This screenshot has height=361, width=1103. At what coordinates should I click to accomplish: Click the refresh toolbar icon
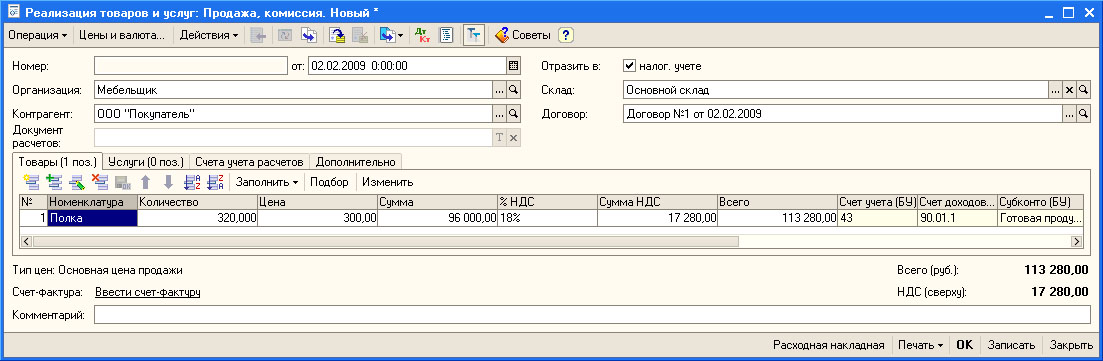pos(285,34)
